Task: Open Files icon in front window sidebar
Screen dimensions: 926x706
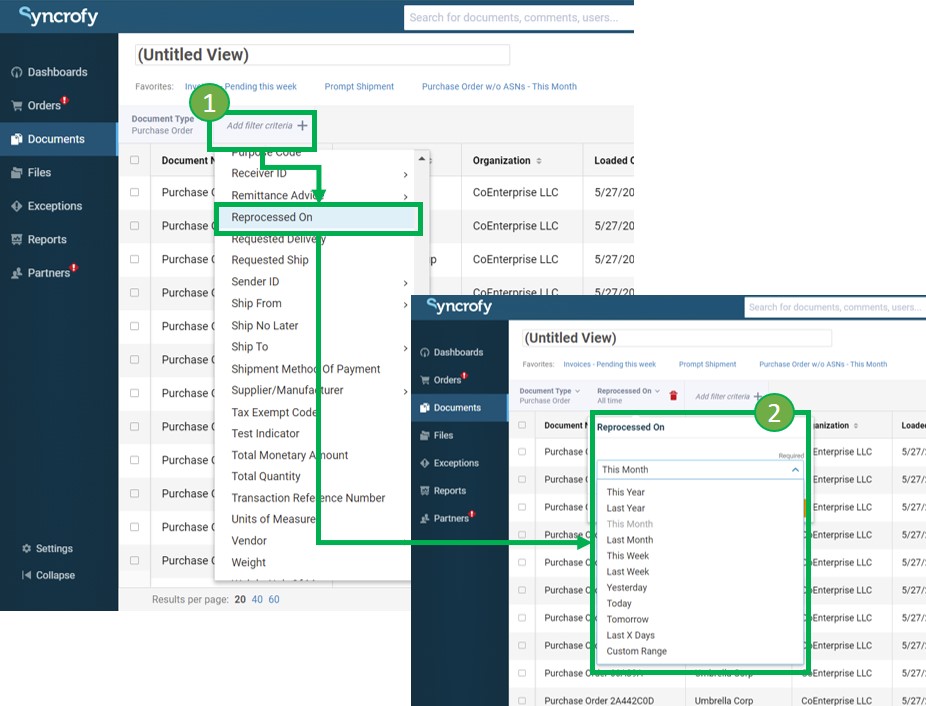Action: pyautogui.click(x=425, y=435)
